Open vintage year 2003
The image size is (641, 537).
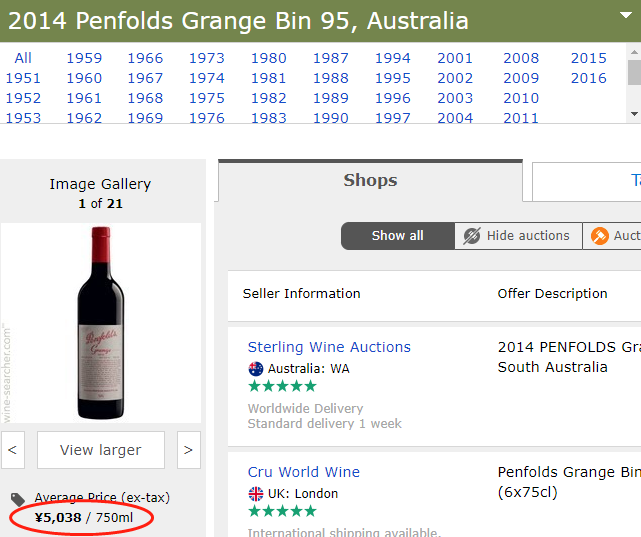455,98
